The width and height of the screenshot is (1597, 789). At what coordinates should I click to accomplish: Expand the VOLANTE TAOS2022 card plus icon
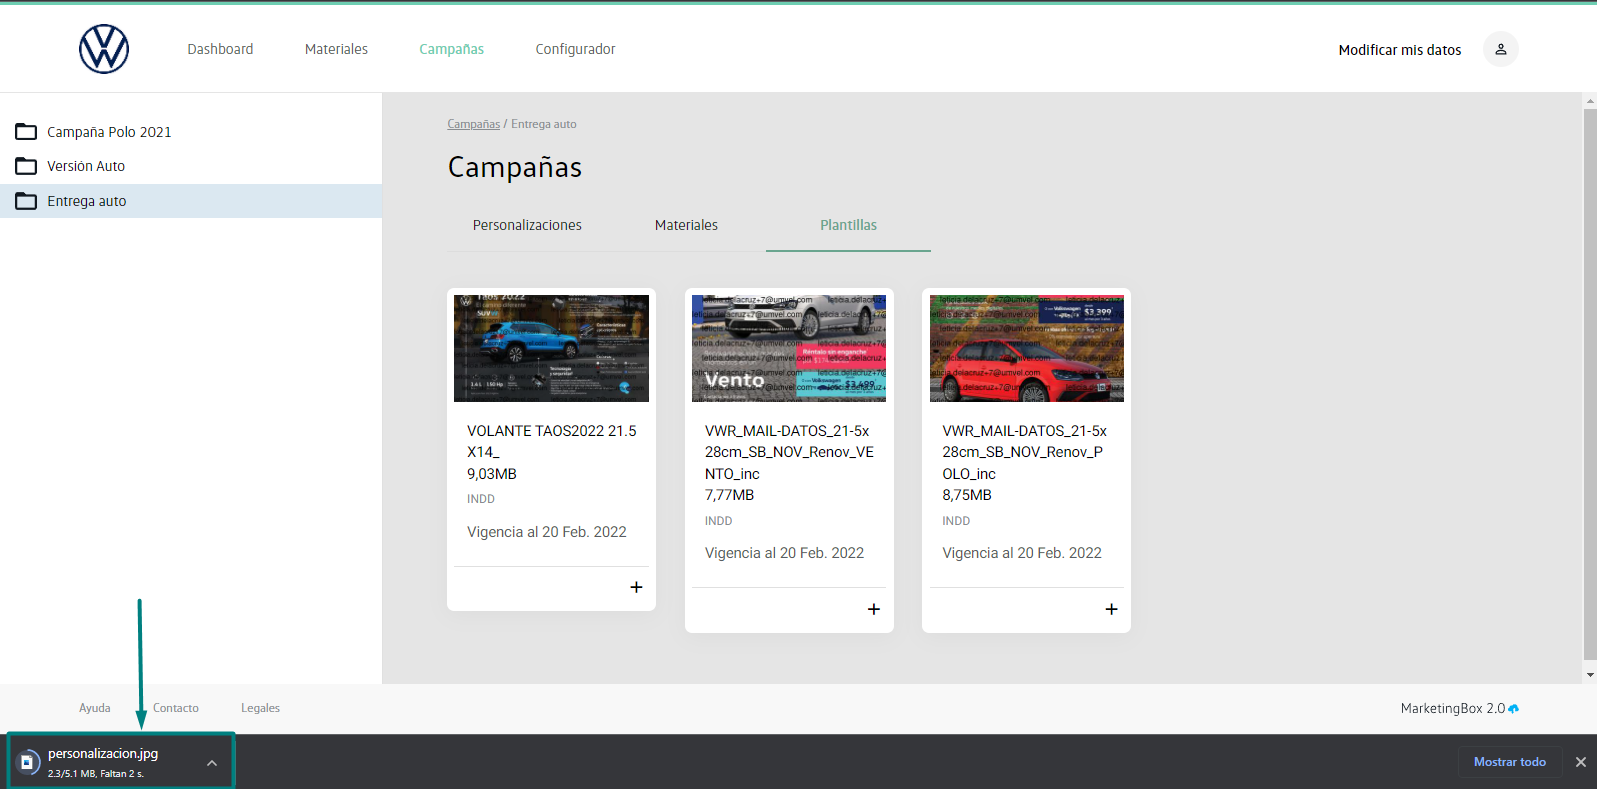[x=636, y=587]
